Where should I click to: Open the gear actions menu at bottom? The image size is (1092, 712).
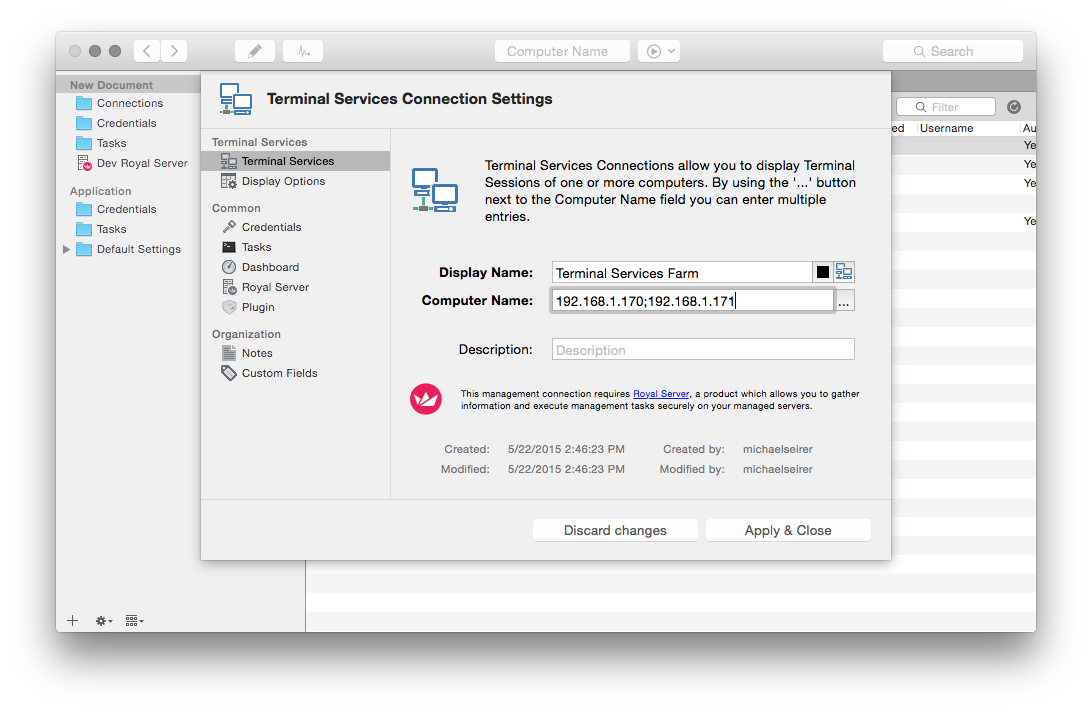coord(104,621)
